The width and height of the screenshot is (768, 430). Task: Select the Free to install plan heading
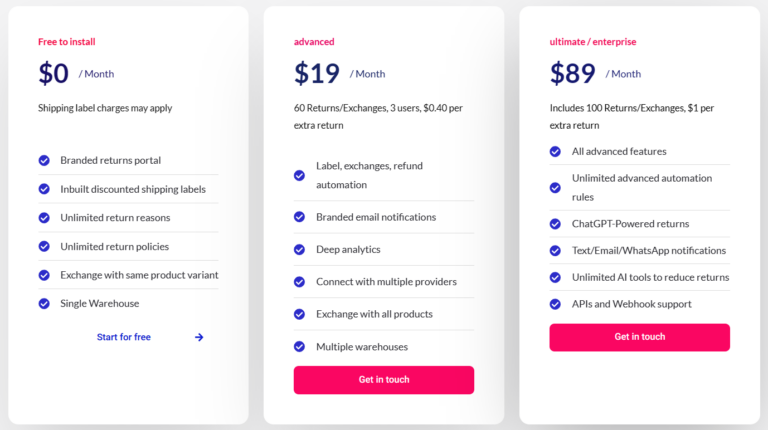pos(67,42)
